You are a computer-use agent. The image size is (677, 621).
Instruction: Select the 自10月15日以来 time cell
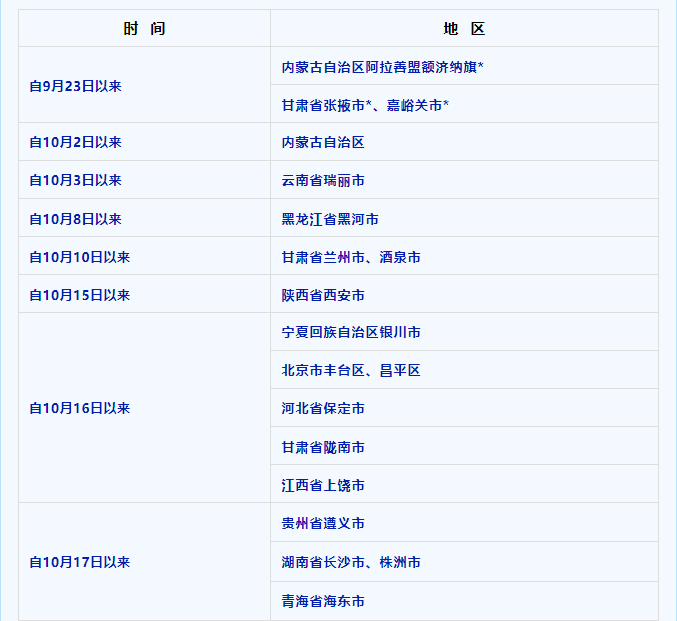coord(80,295)
